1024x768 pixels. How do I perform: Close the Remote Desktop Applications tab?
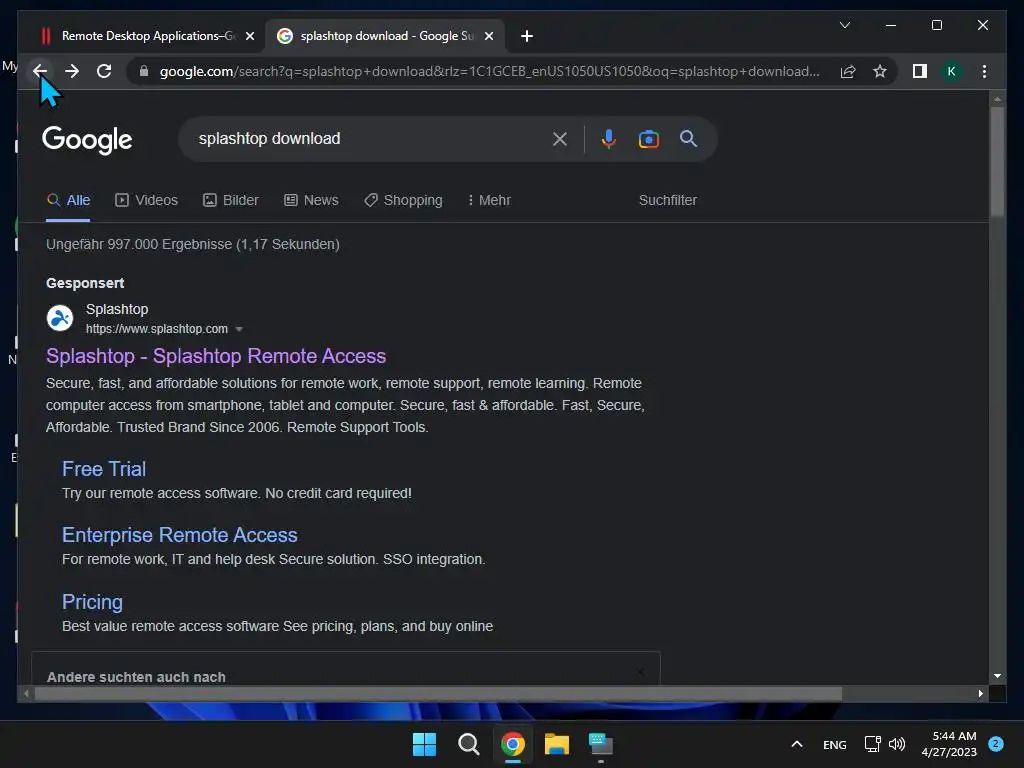click(249, 36)
